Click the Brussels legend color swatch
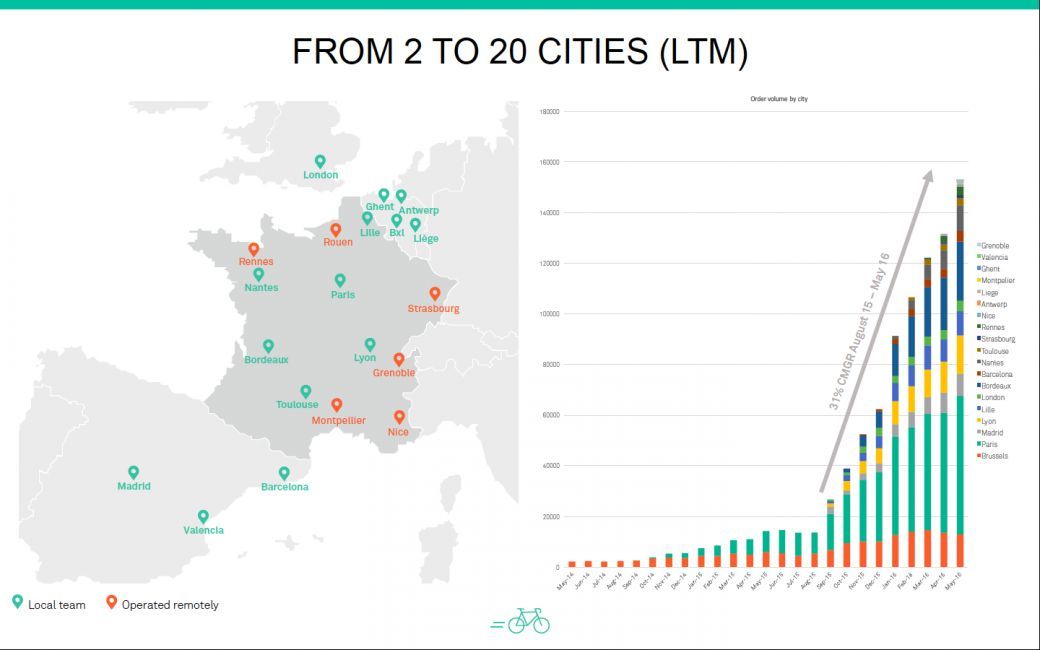 (x=978, y=456)
